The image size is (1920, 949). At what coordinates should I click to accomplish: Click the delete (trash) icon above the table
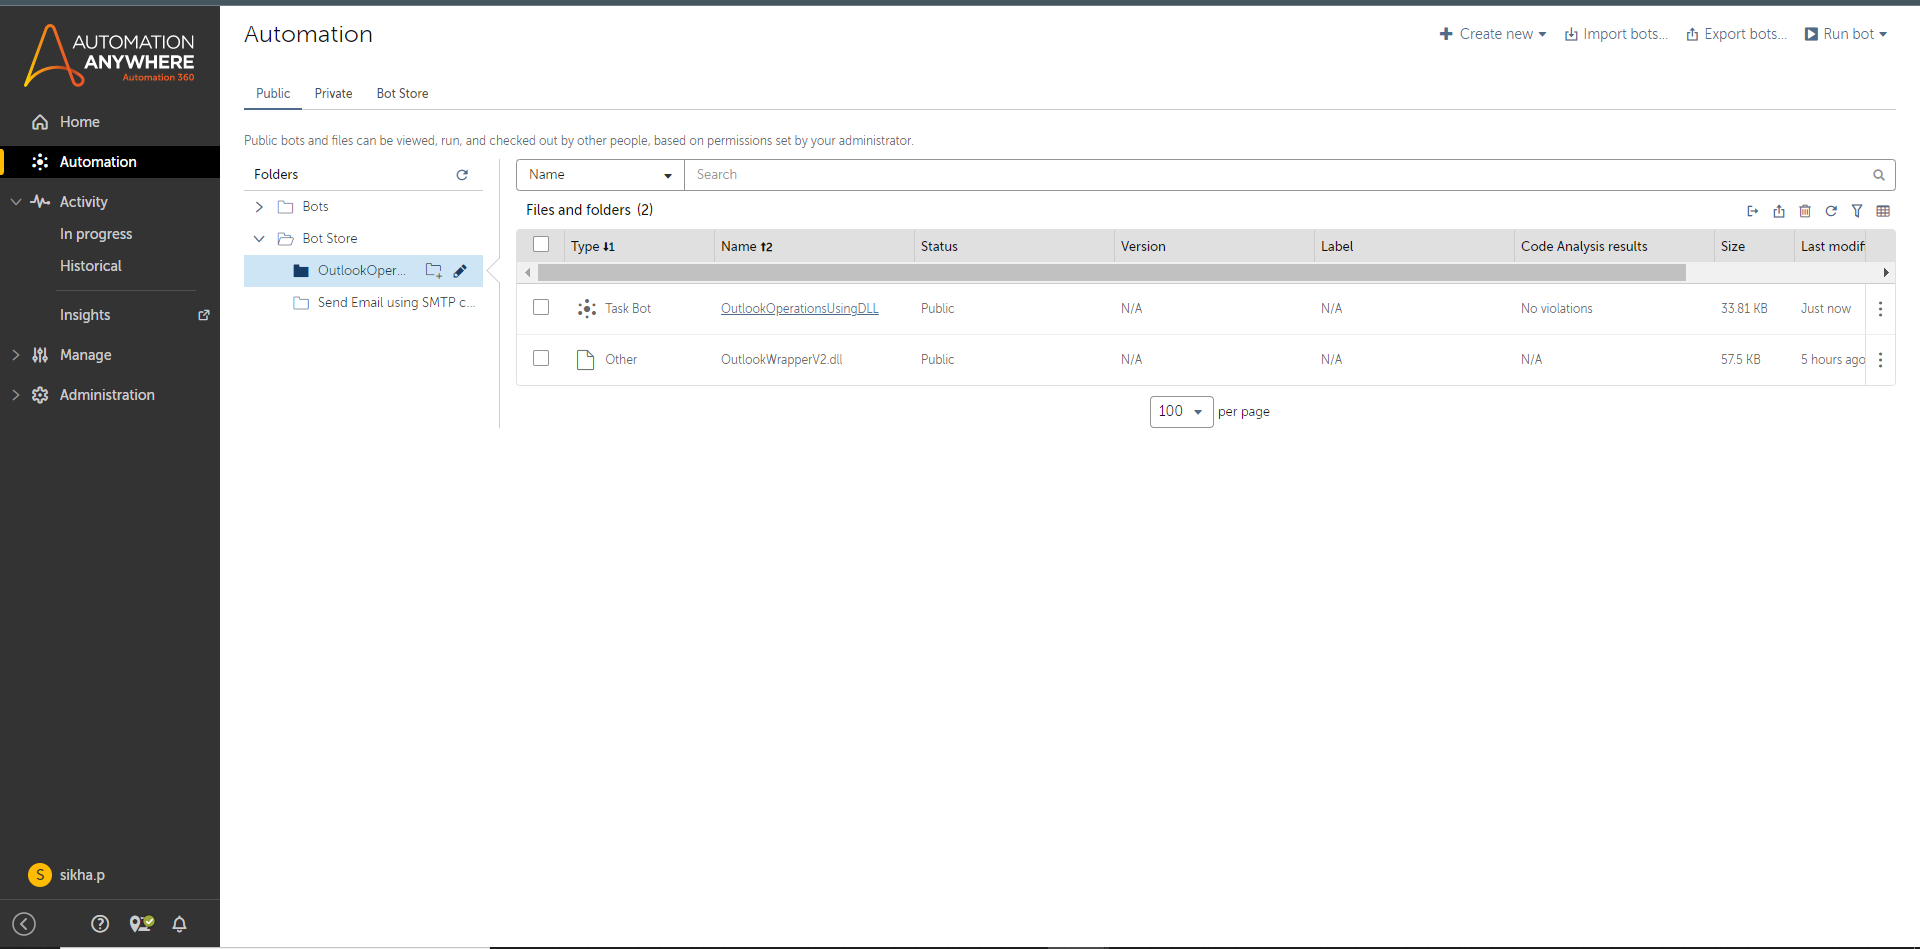(1805, 211)
